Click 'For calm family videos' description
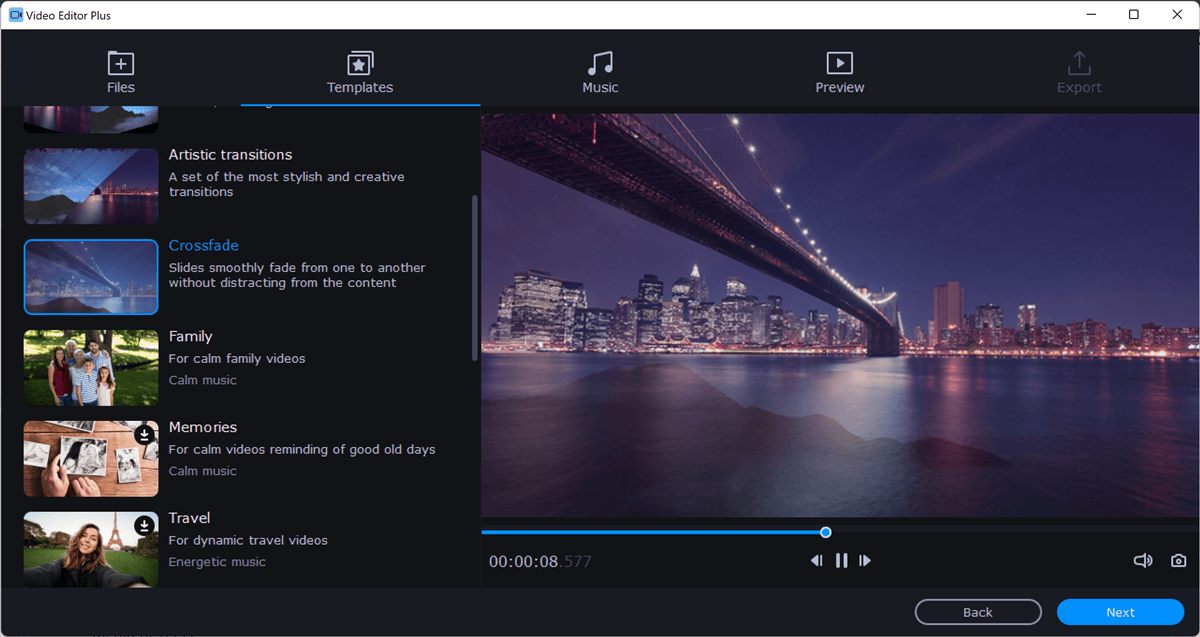This screenshot has height=637, width=1200. pos(237,359)
